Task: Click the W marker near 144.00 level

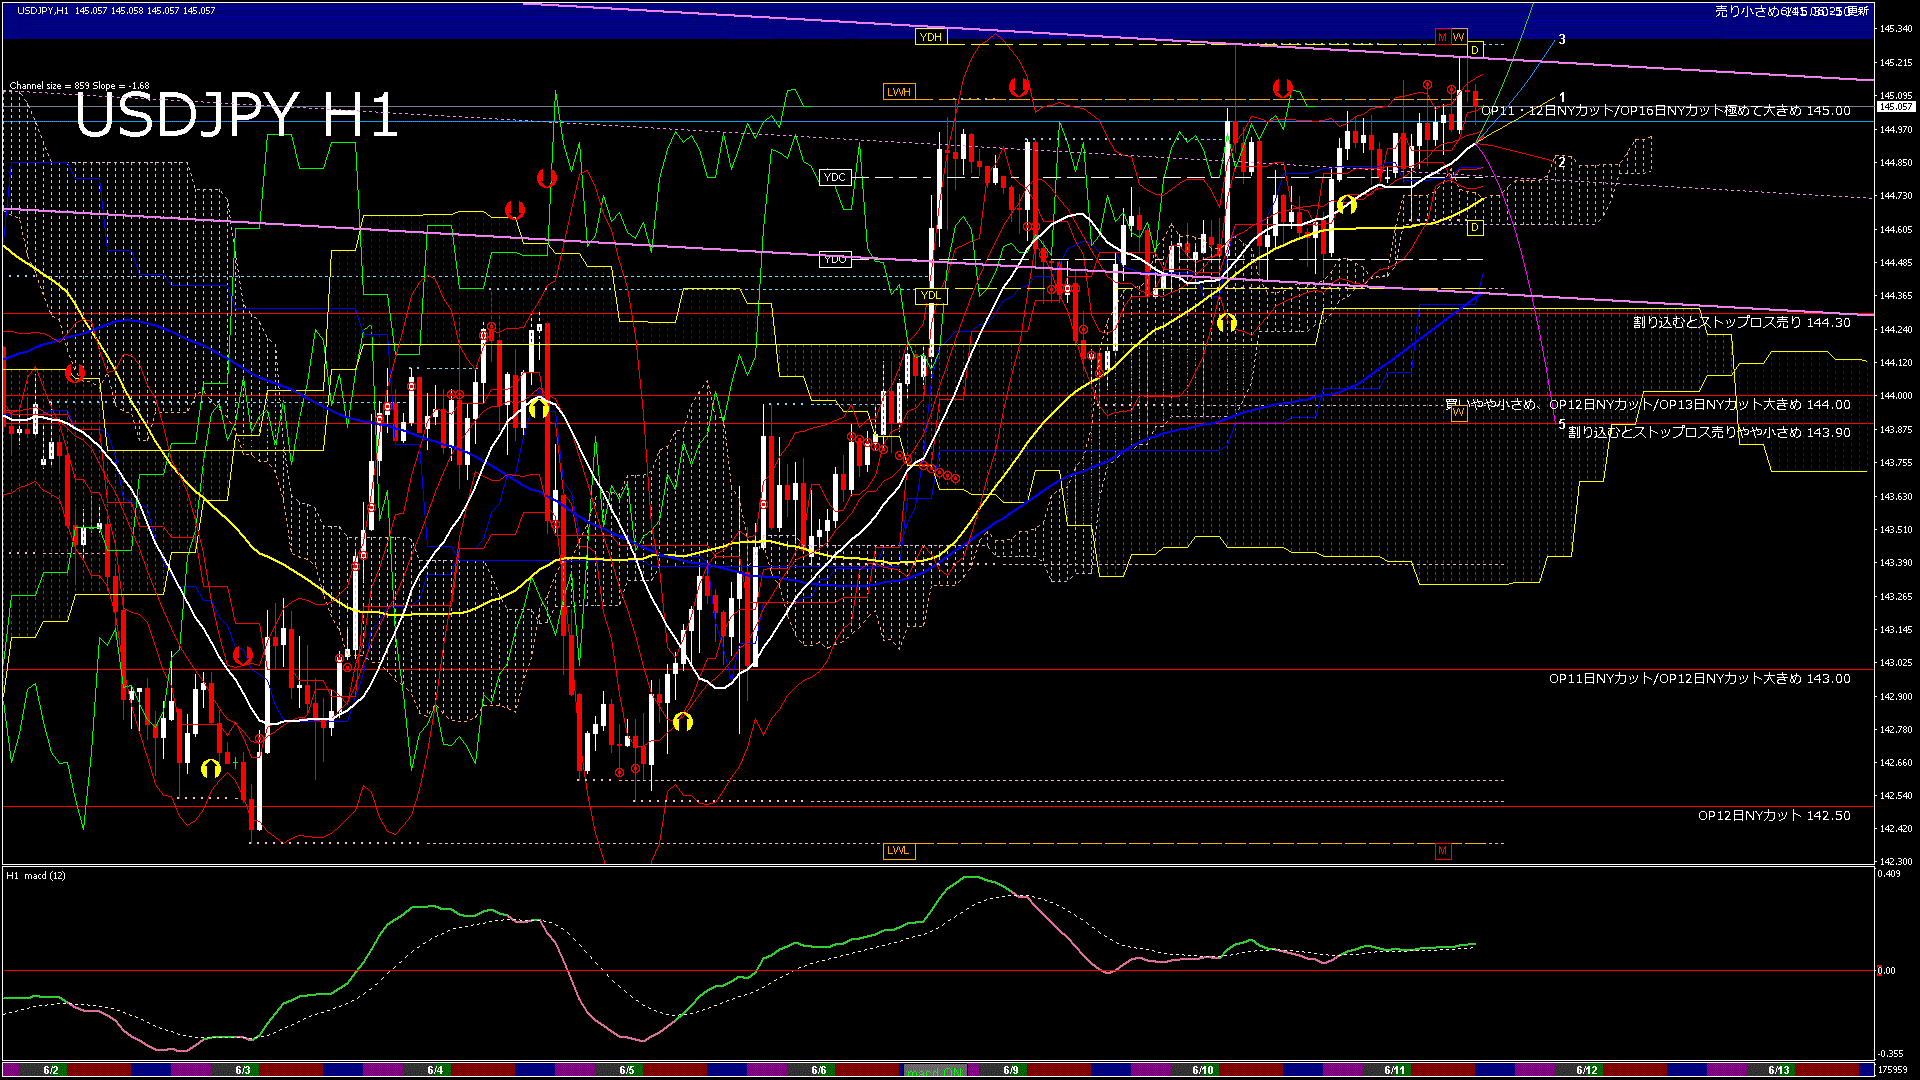Action: [1458, 413]
